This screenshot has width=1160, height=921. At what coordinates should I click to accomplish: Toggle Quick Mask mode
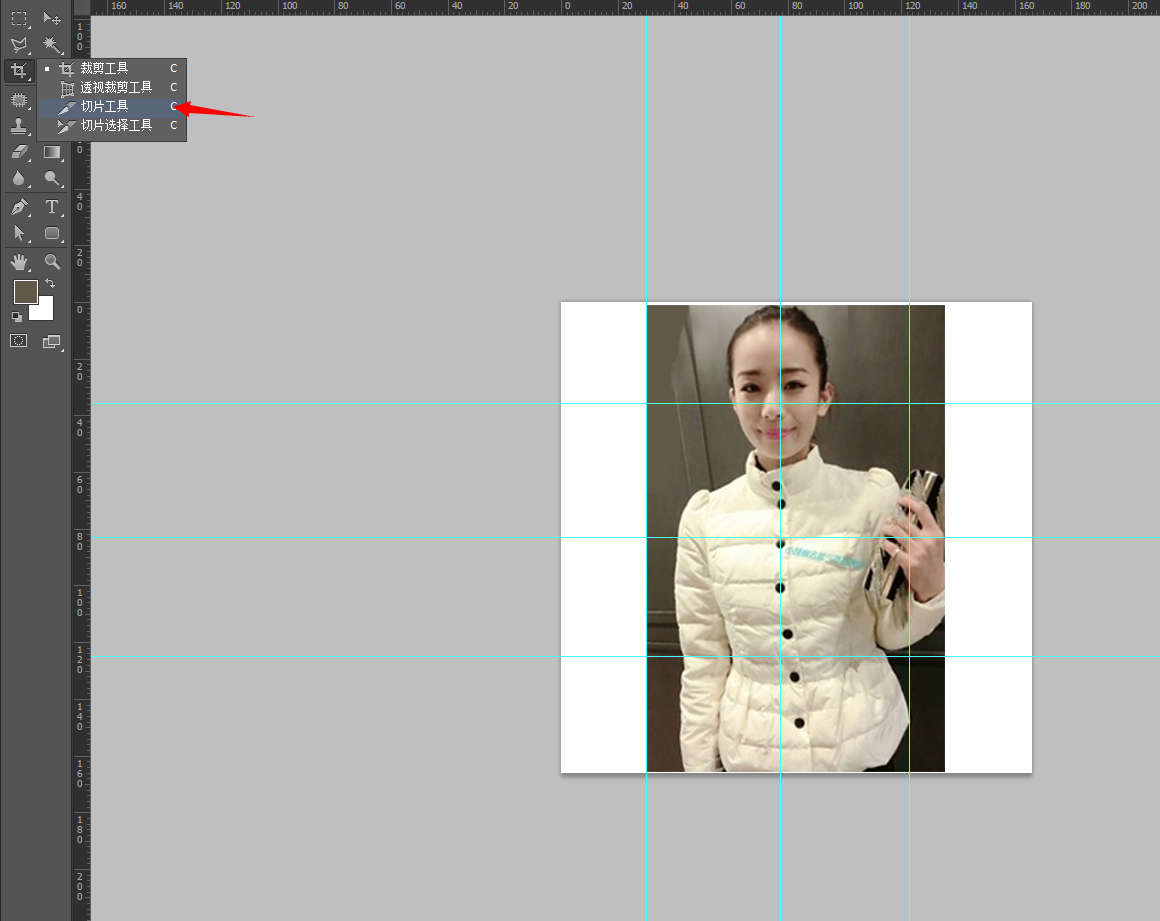(x=18, y=341)
